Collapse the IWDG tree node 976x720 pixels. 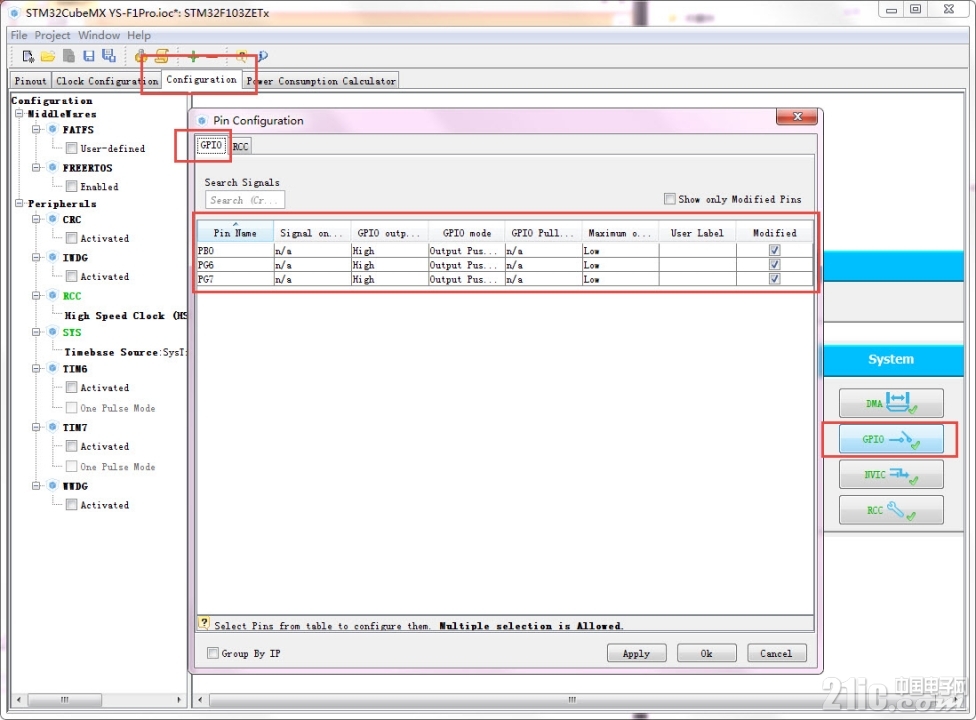36,257
